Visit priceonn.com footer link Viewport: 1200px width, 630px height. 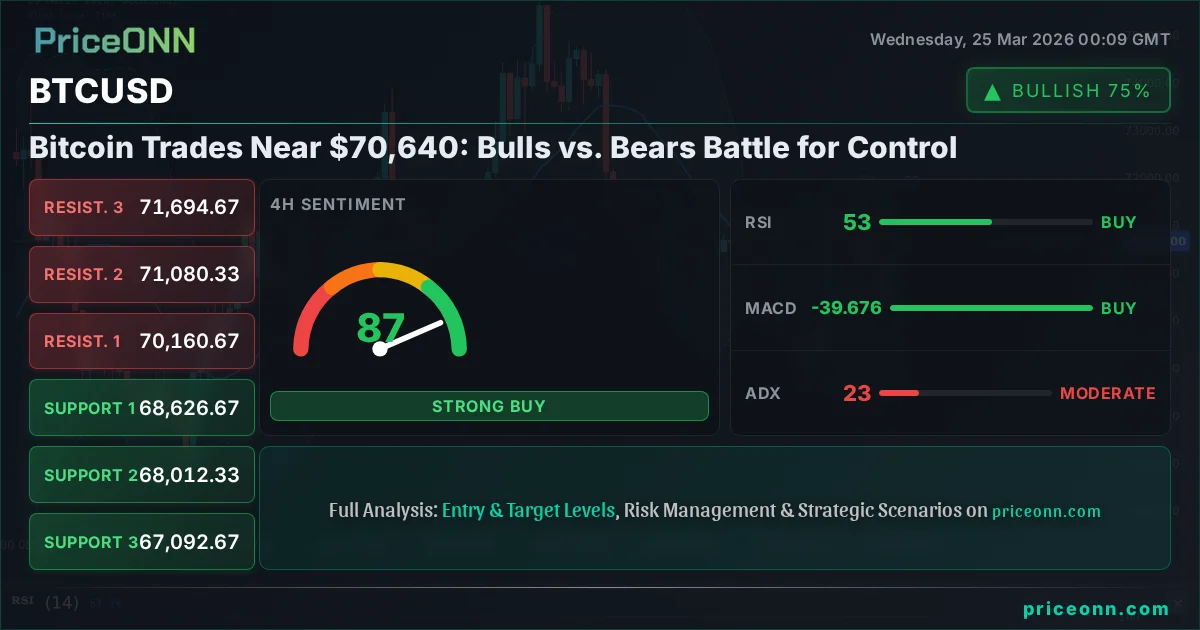(x=1096, y=609)
